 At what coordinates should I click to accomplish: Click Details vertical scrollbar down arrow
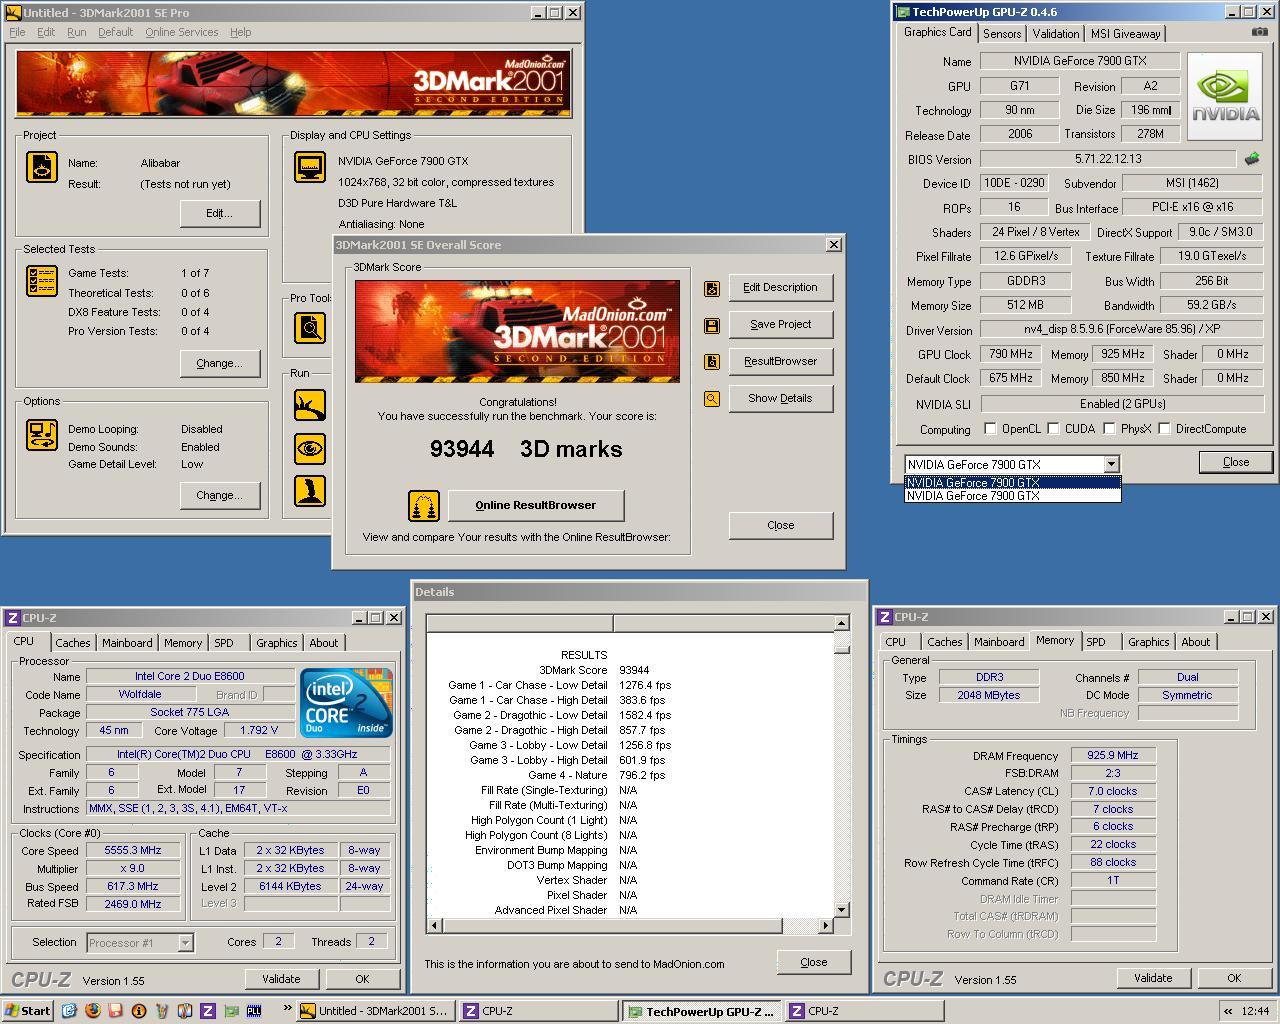click(841, 909)
